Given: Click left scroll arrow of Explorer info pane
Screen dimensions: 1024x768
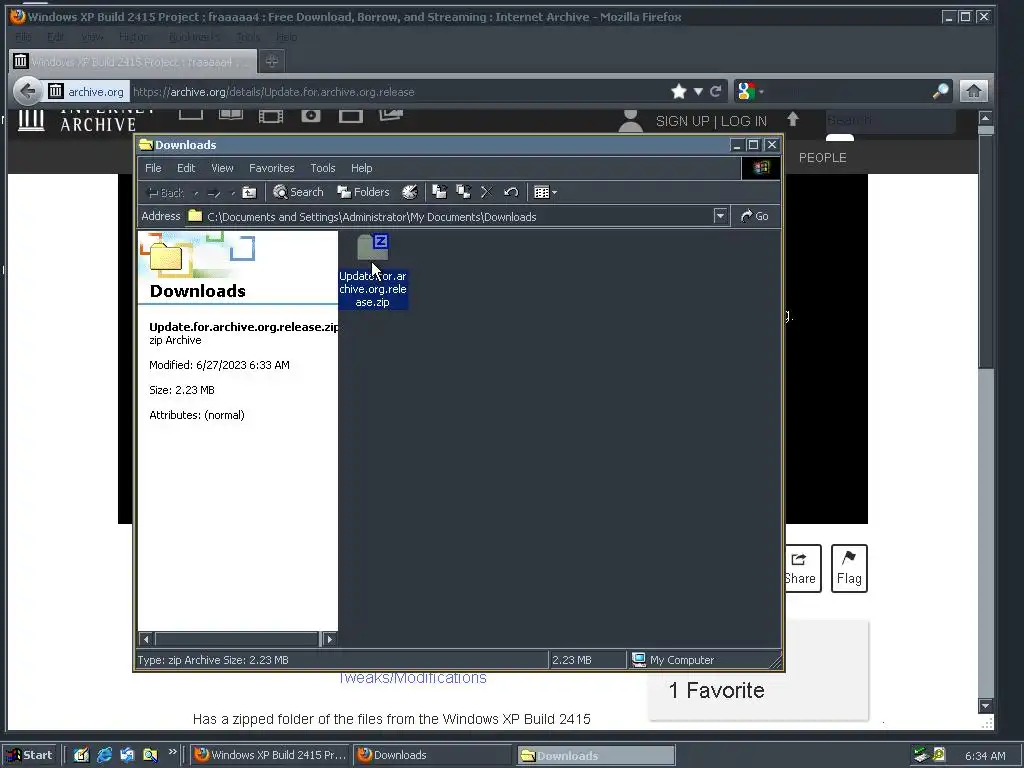Looking at the screenshot, I should [146, 639].
